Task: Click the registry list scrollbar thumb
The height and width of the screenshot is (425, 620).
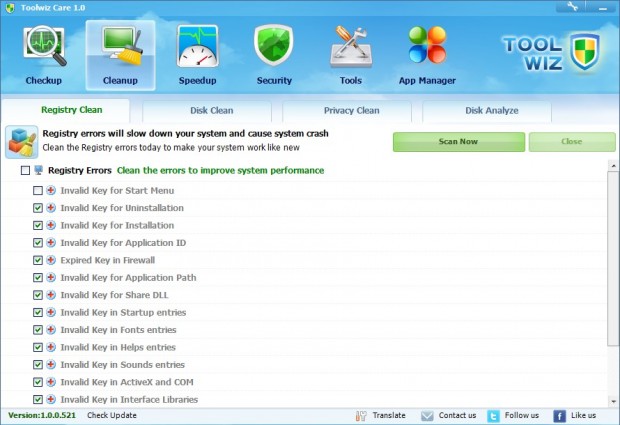Action: (x=613, y=259)
